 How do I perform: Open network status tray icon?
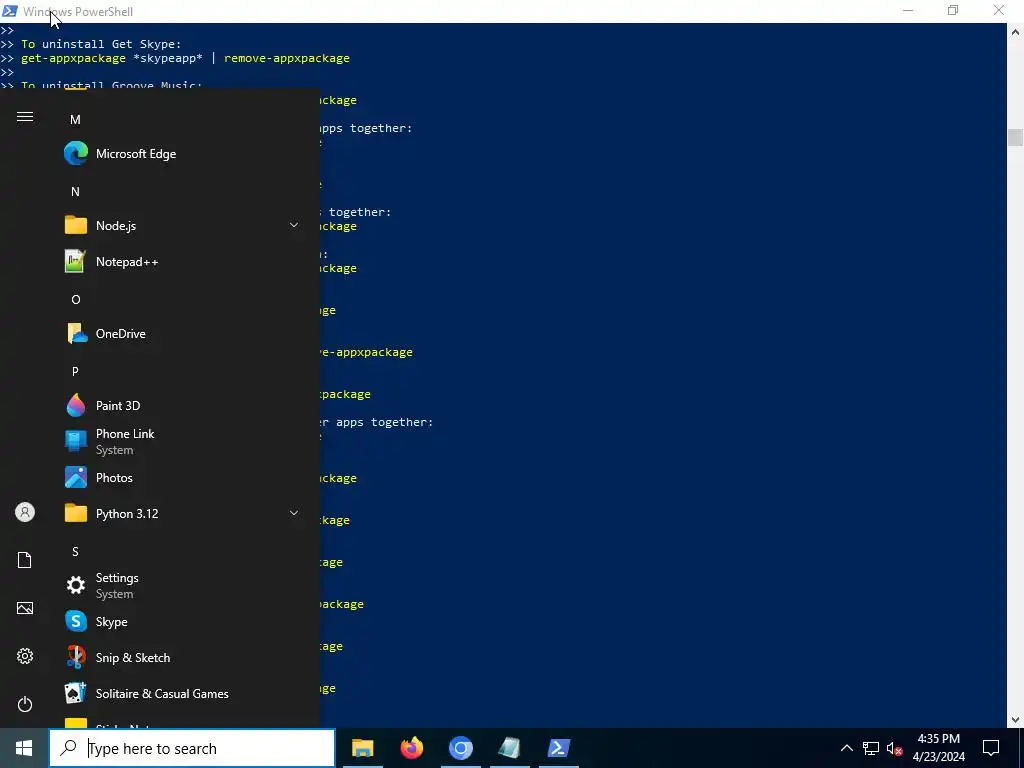pos(871,748)
